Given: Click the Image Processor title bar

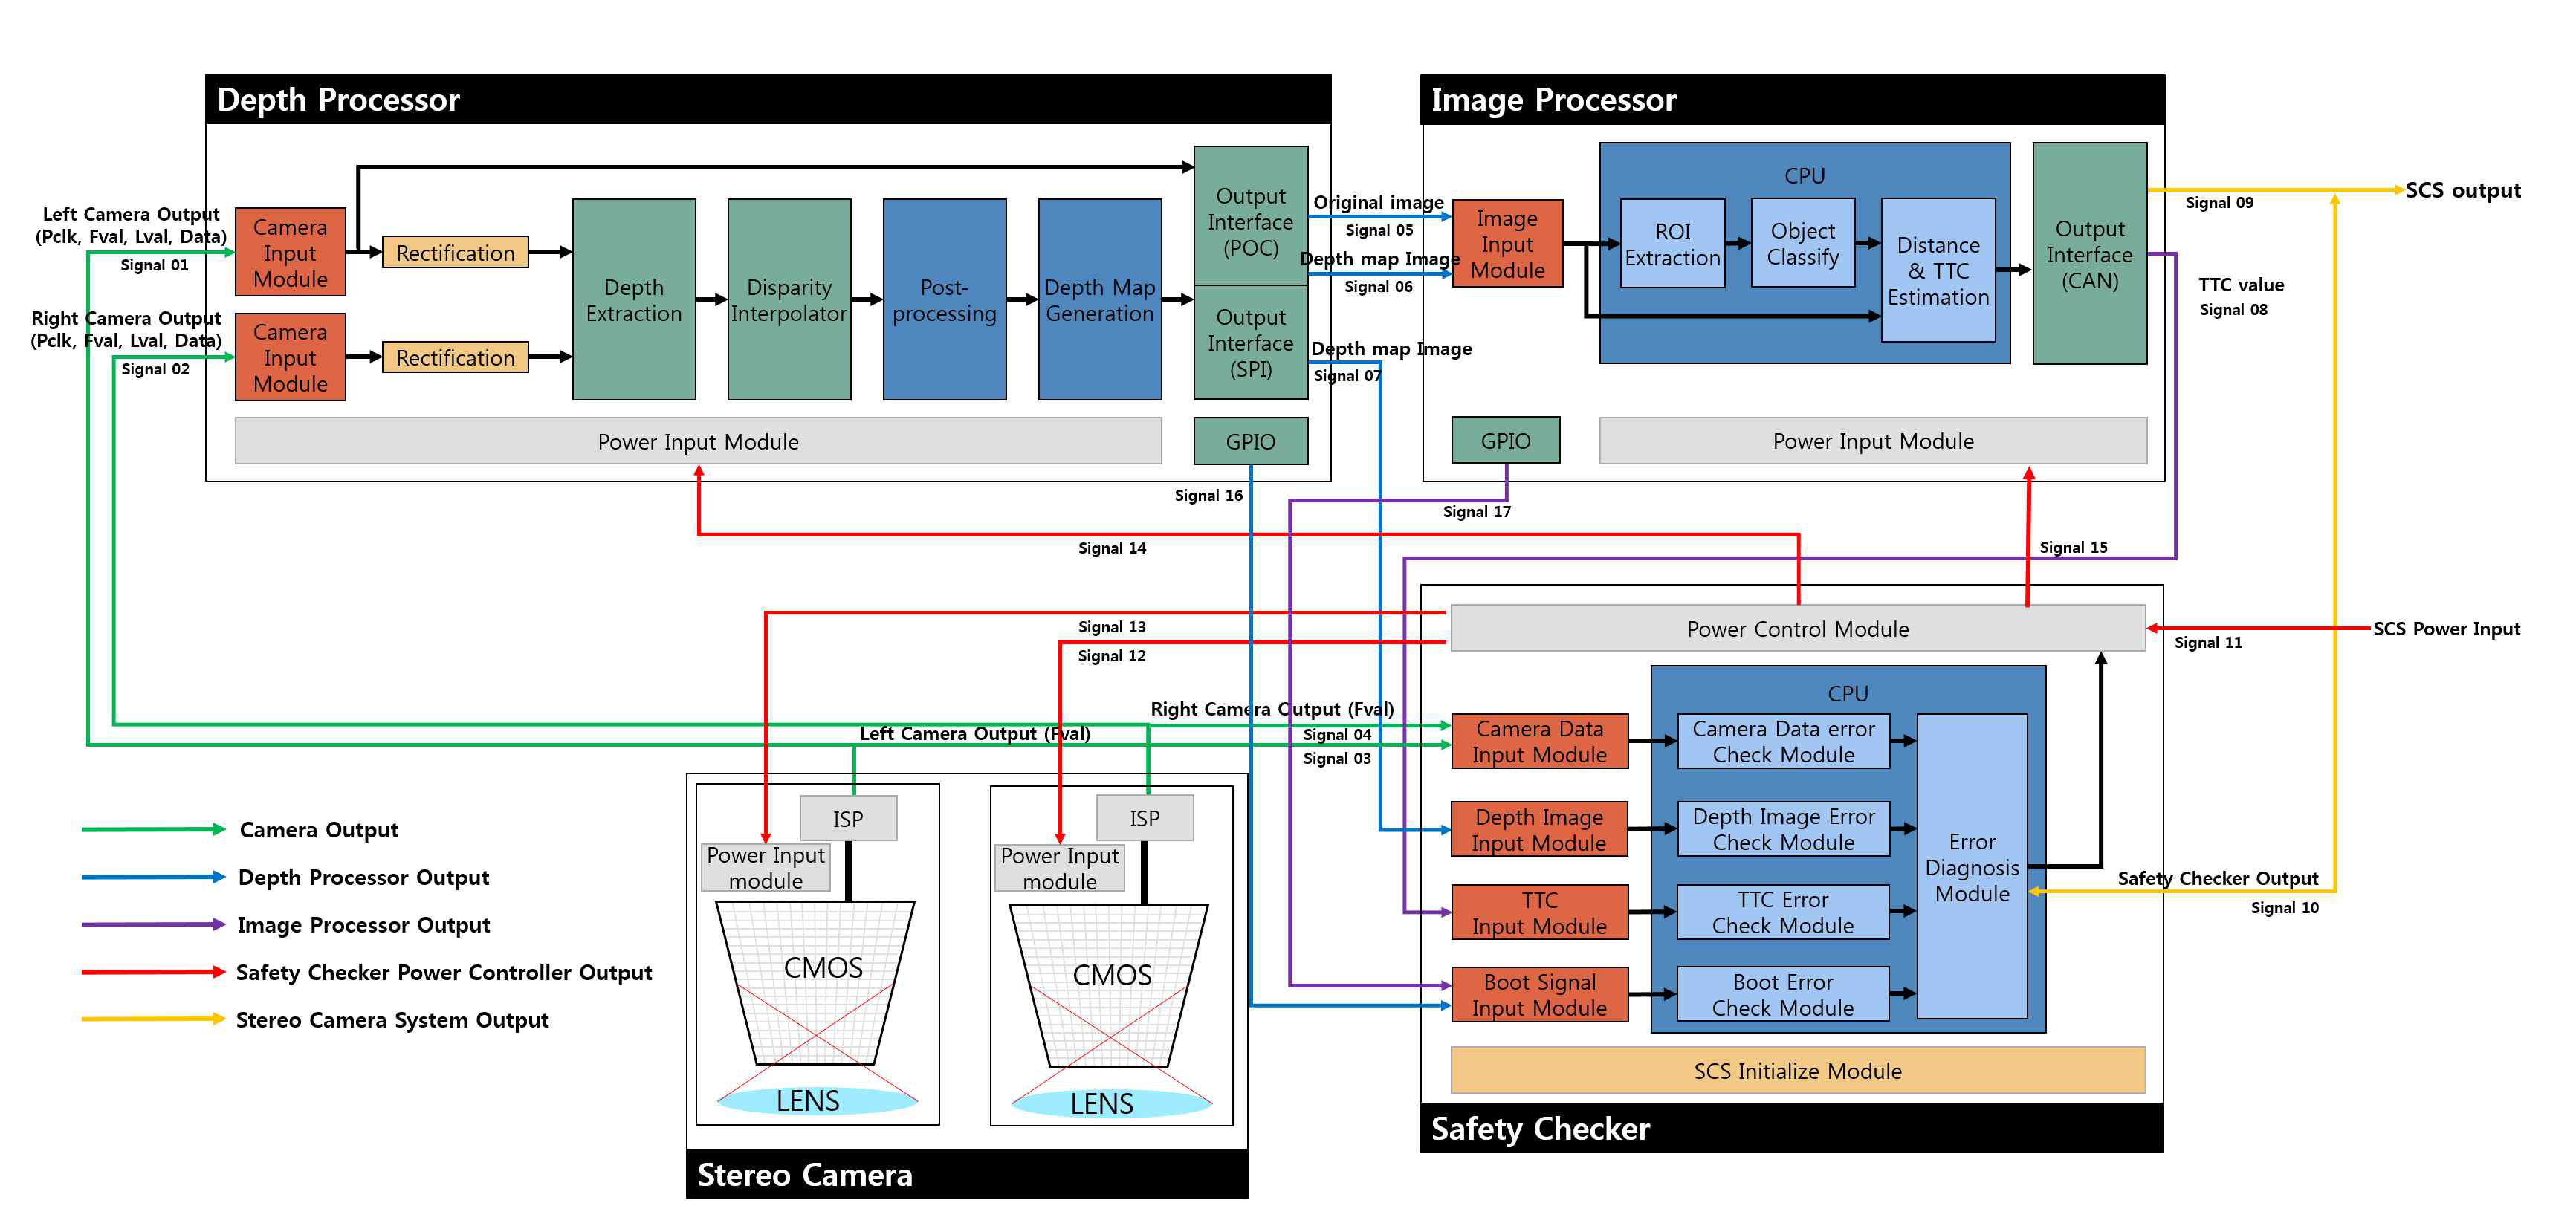Looking at the screenshot, I should 1792,99.
